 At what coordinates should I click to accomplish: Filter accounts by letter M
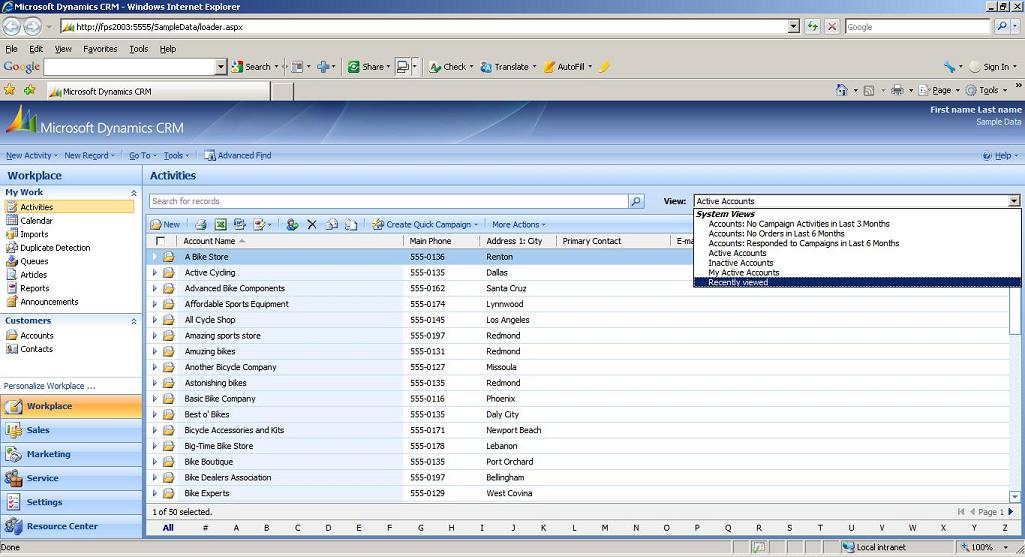point(605,528)
